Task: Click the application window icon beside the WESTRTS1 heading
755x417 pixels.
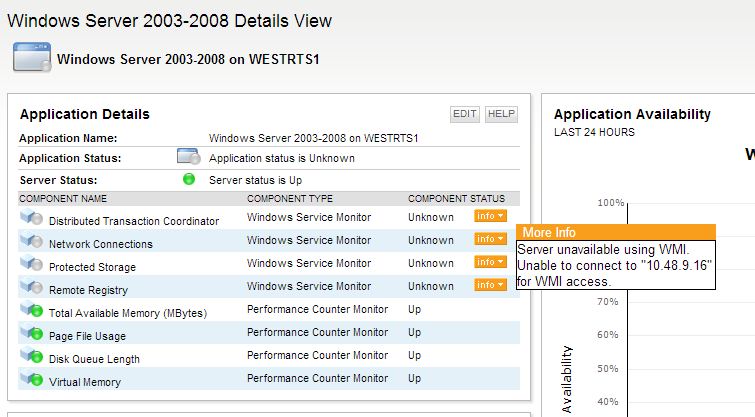Action: click(x=32, y=57)
